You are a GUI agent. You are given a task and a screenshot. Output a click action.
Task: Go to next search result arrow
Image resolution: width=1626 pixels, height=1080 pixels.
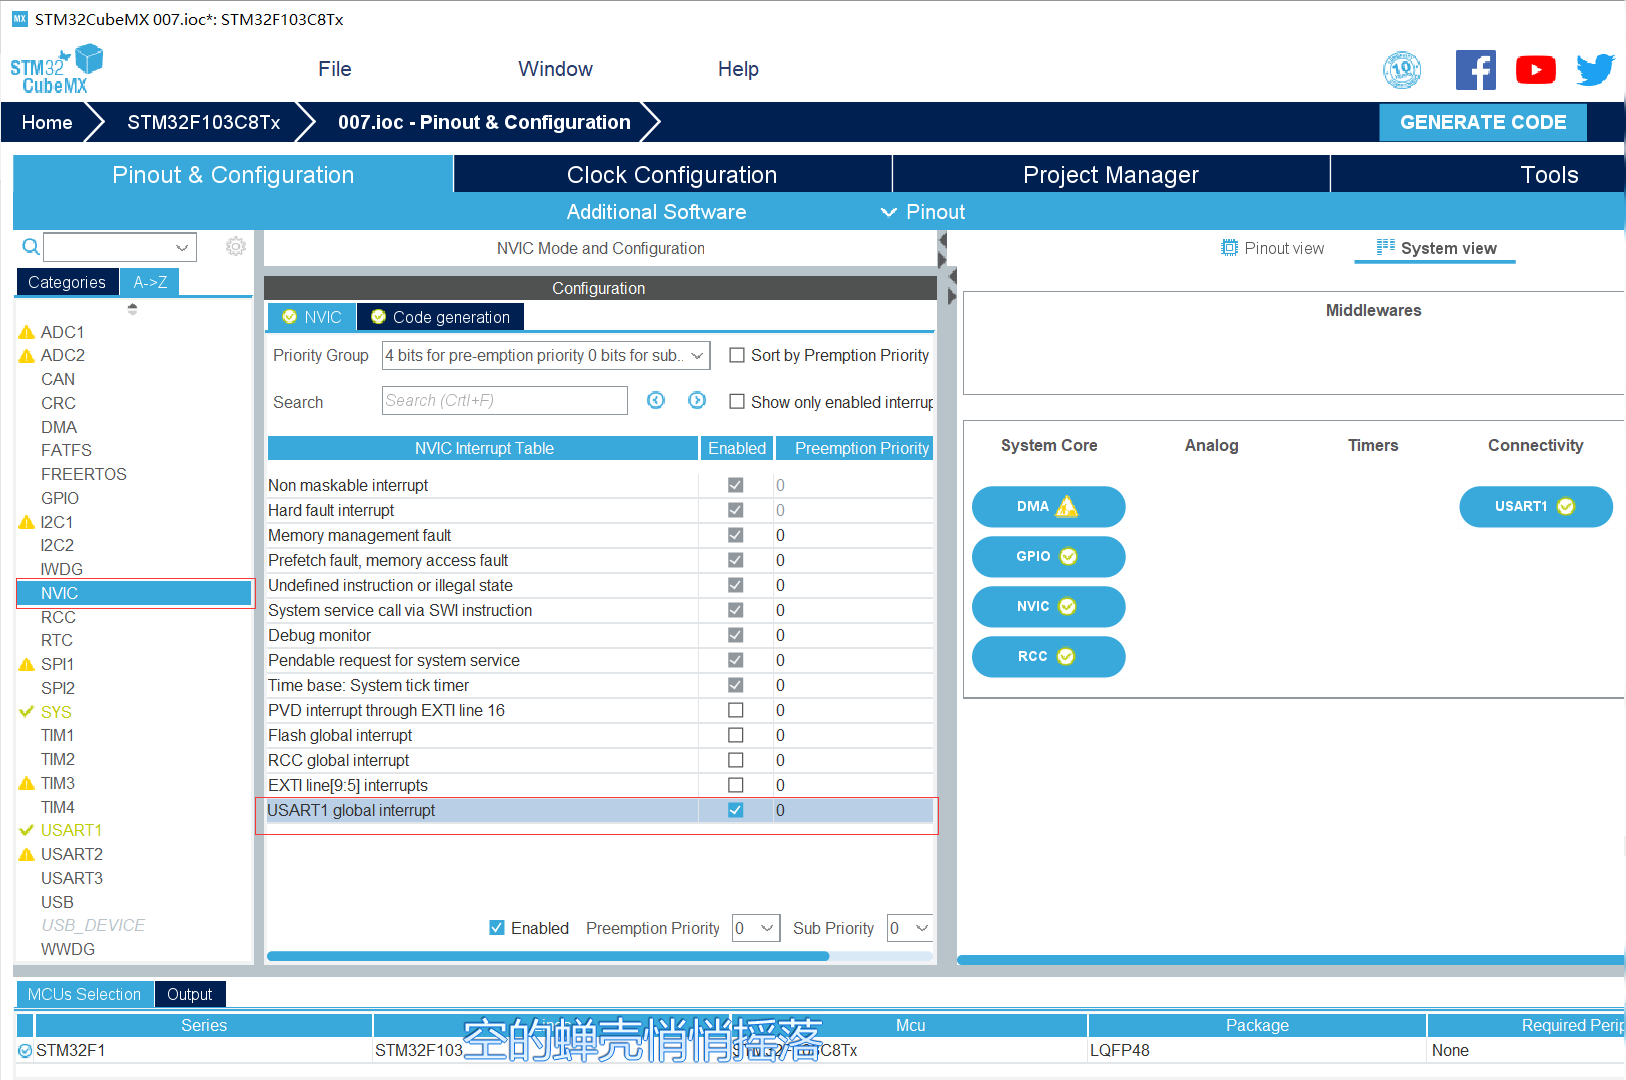pyautogui.click(x=697, y=400)
